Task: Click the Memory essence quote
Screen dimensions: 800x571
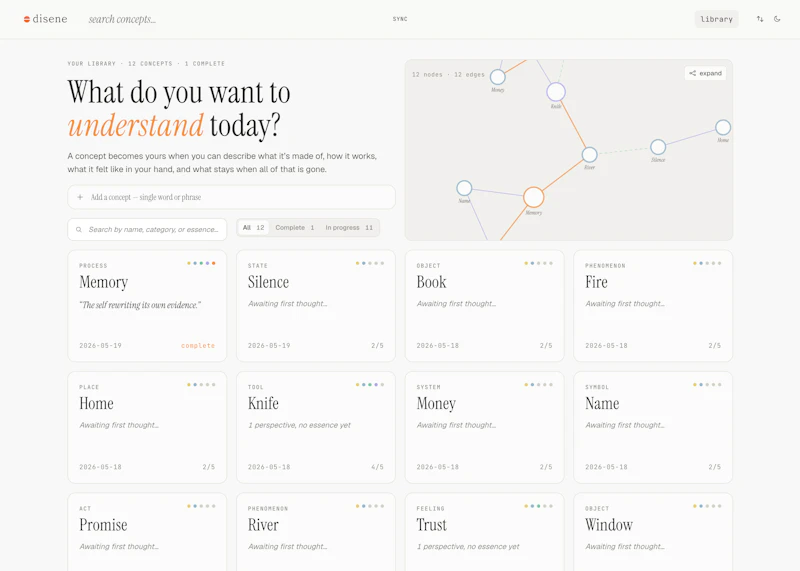Action: click(140, 305)
